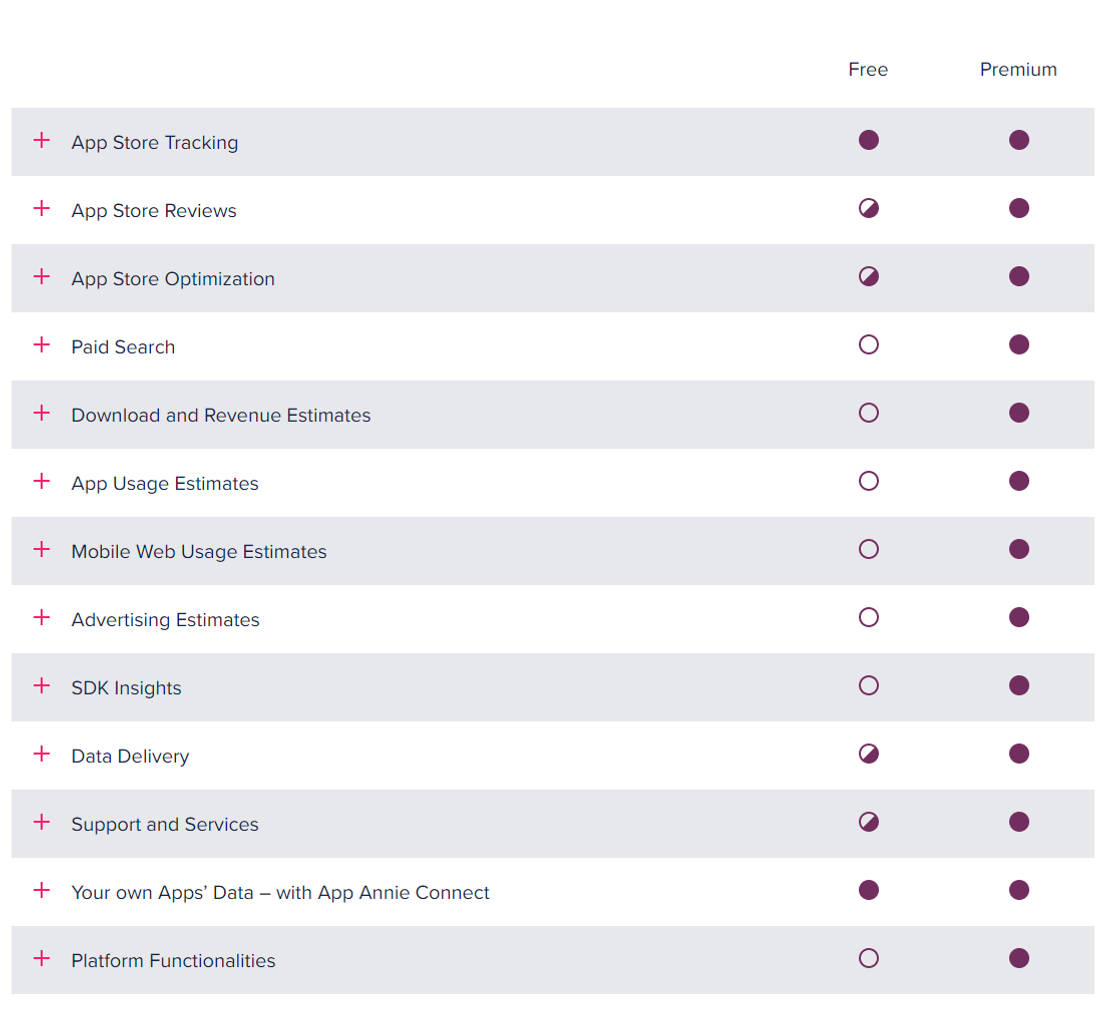Click the empty Free circle for Platform Functionalities
The width and height of the screenshot is (1108, 1018).
868,958
